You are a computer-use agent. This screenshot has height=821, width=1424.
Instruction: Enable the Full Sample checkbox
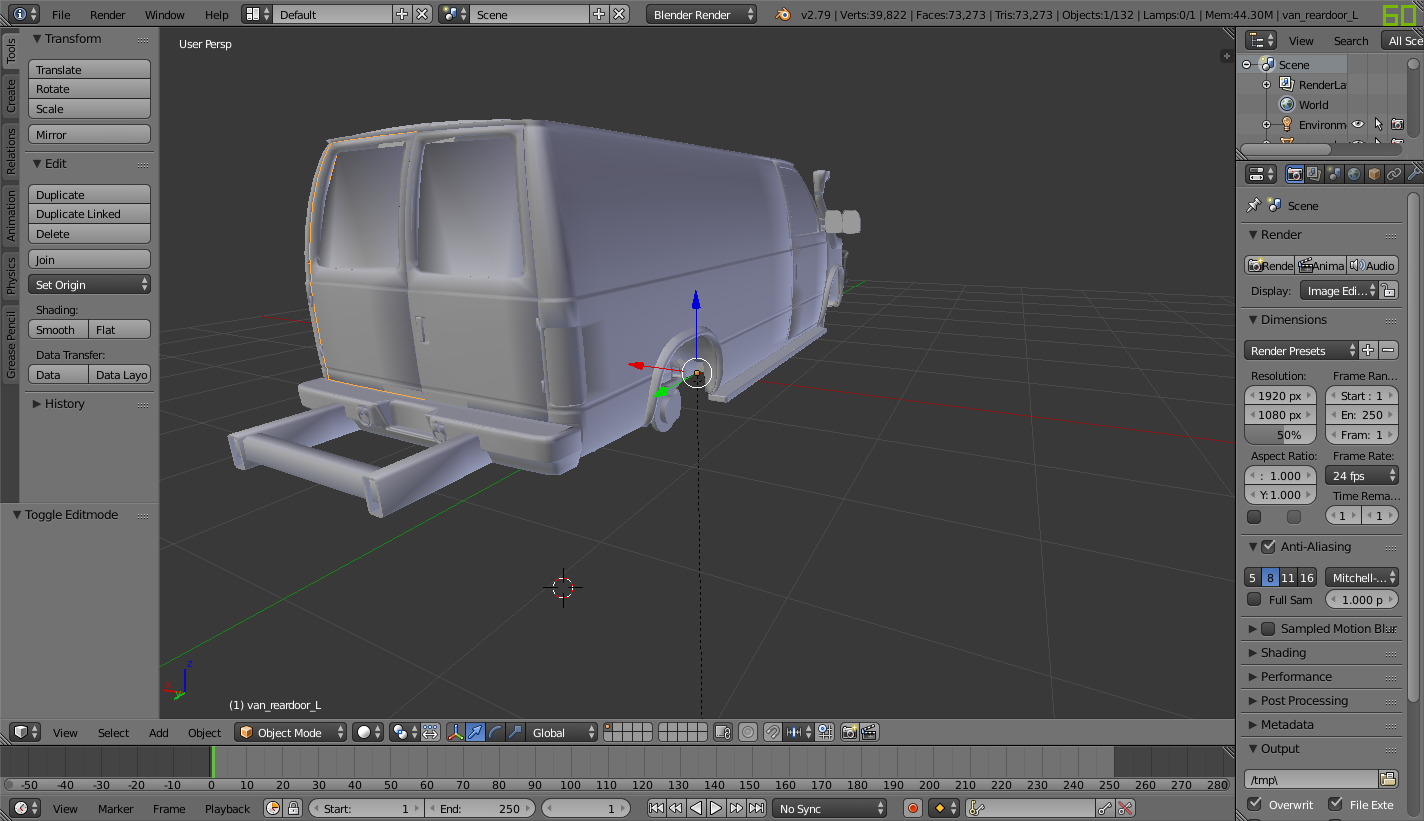(x=1254, y=600)
